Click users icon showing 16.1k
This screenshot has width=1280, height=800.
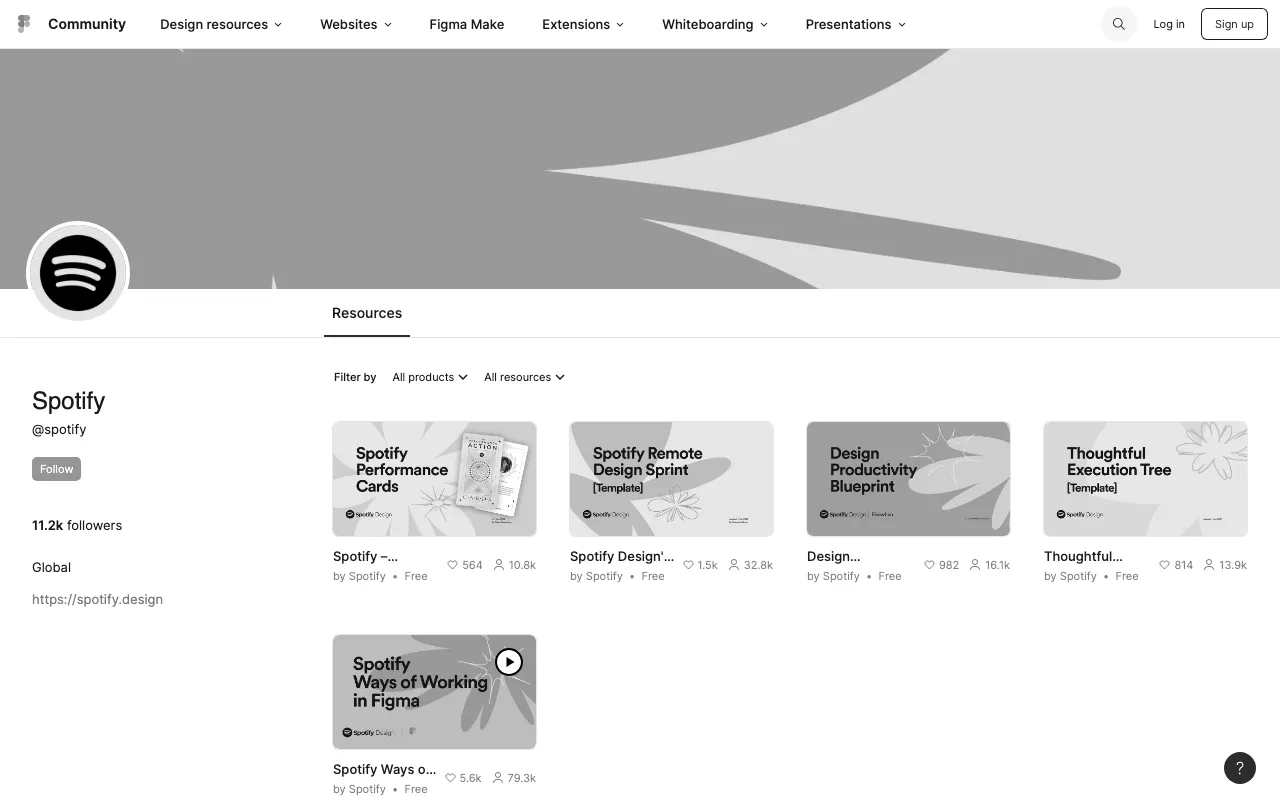coord(975,565)
